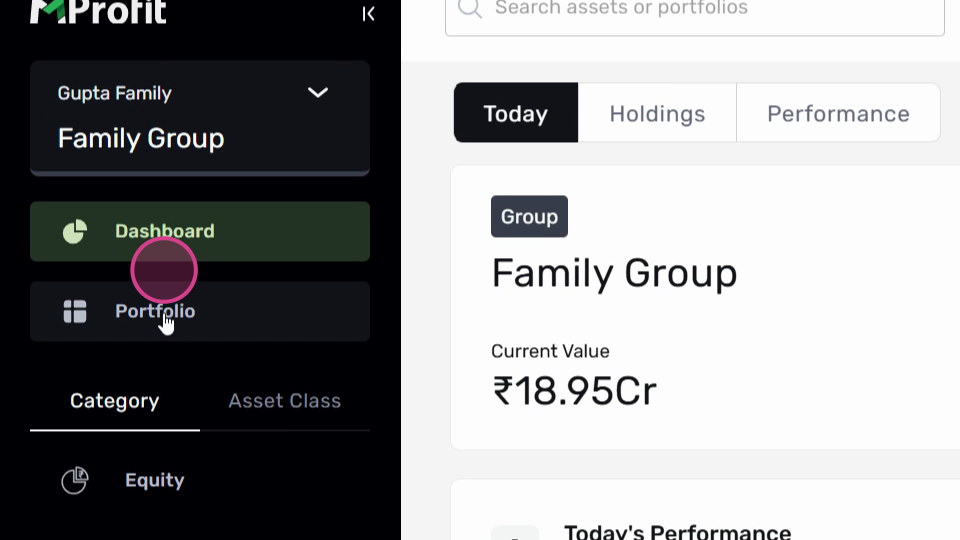This screenshot has width=960, height=540.
Task: Click the Today's Performance icon
Action: click(x=515, y=532)
